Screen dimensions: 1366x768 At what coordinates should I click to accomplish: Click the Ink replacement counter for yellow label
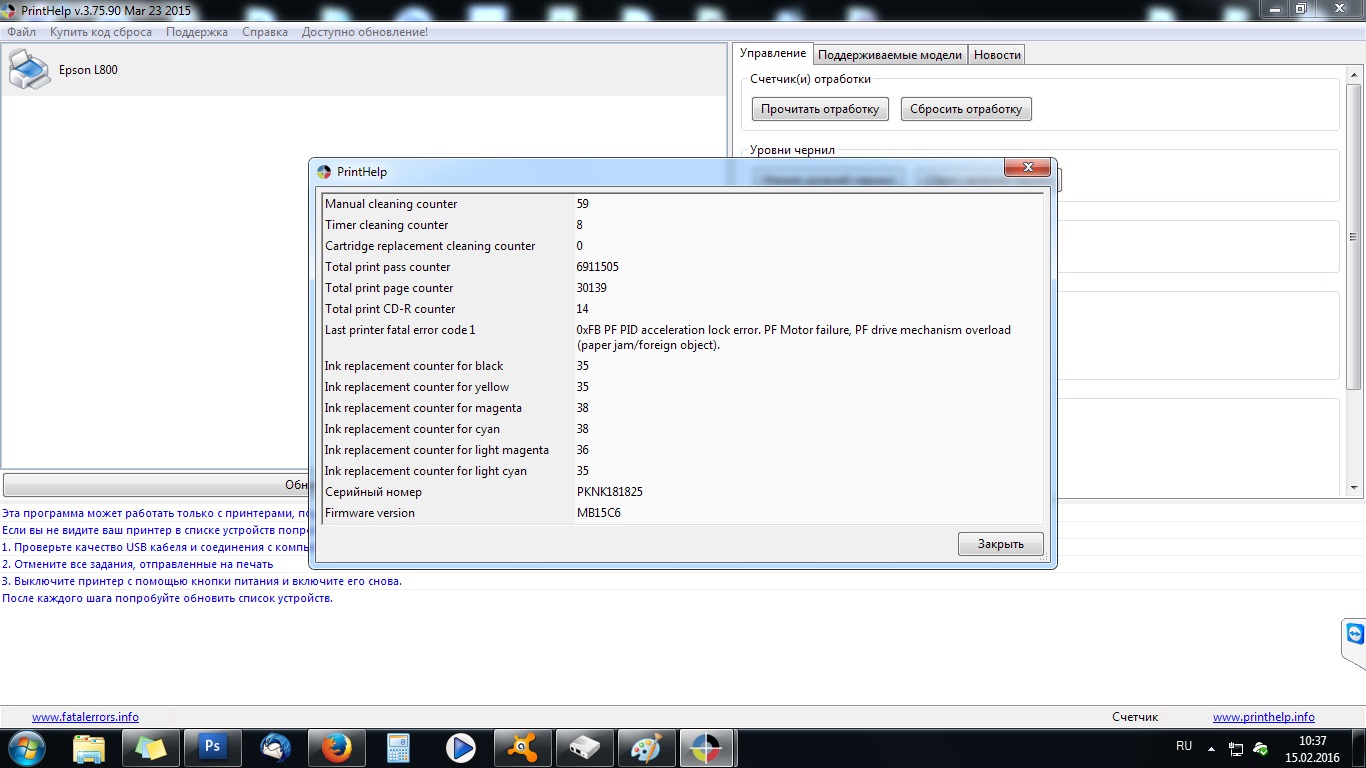click(x=417, y=387)
